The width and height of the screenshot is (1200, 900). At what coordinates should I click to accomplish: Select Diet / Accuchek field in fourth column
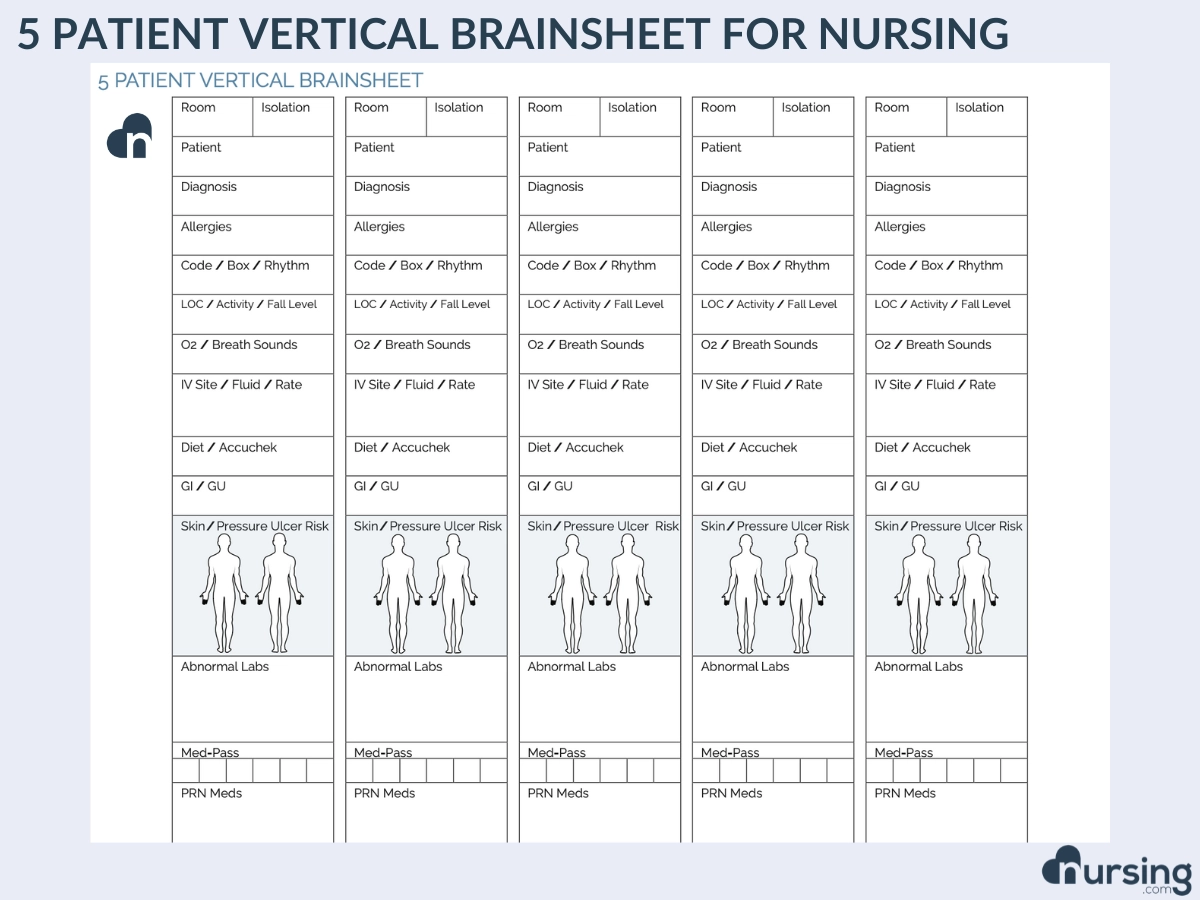click(x=773, y=456)
